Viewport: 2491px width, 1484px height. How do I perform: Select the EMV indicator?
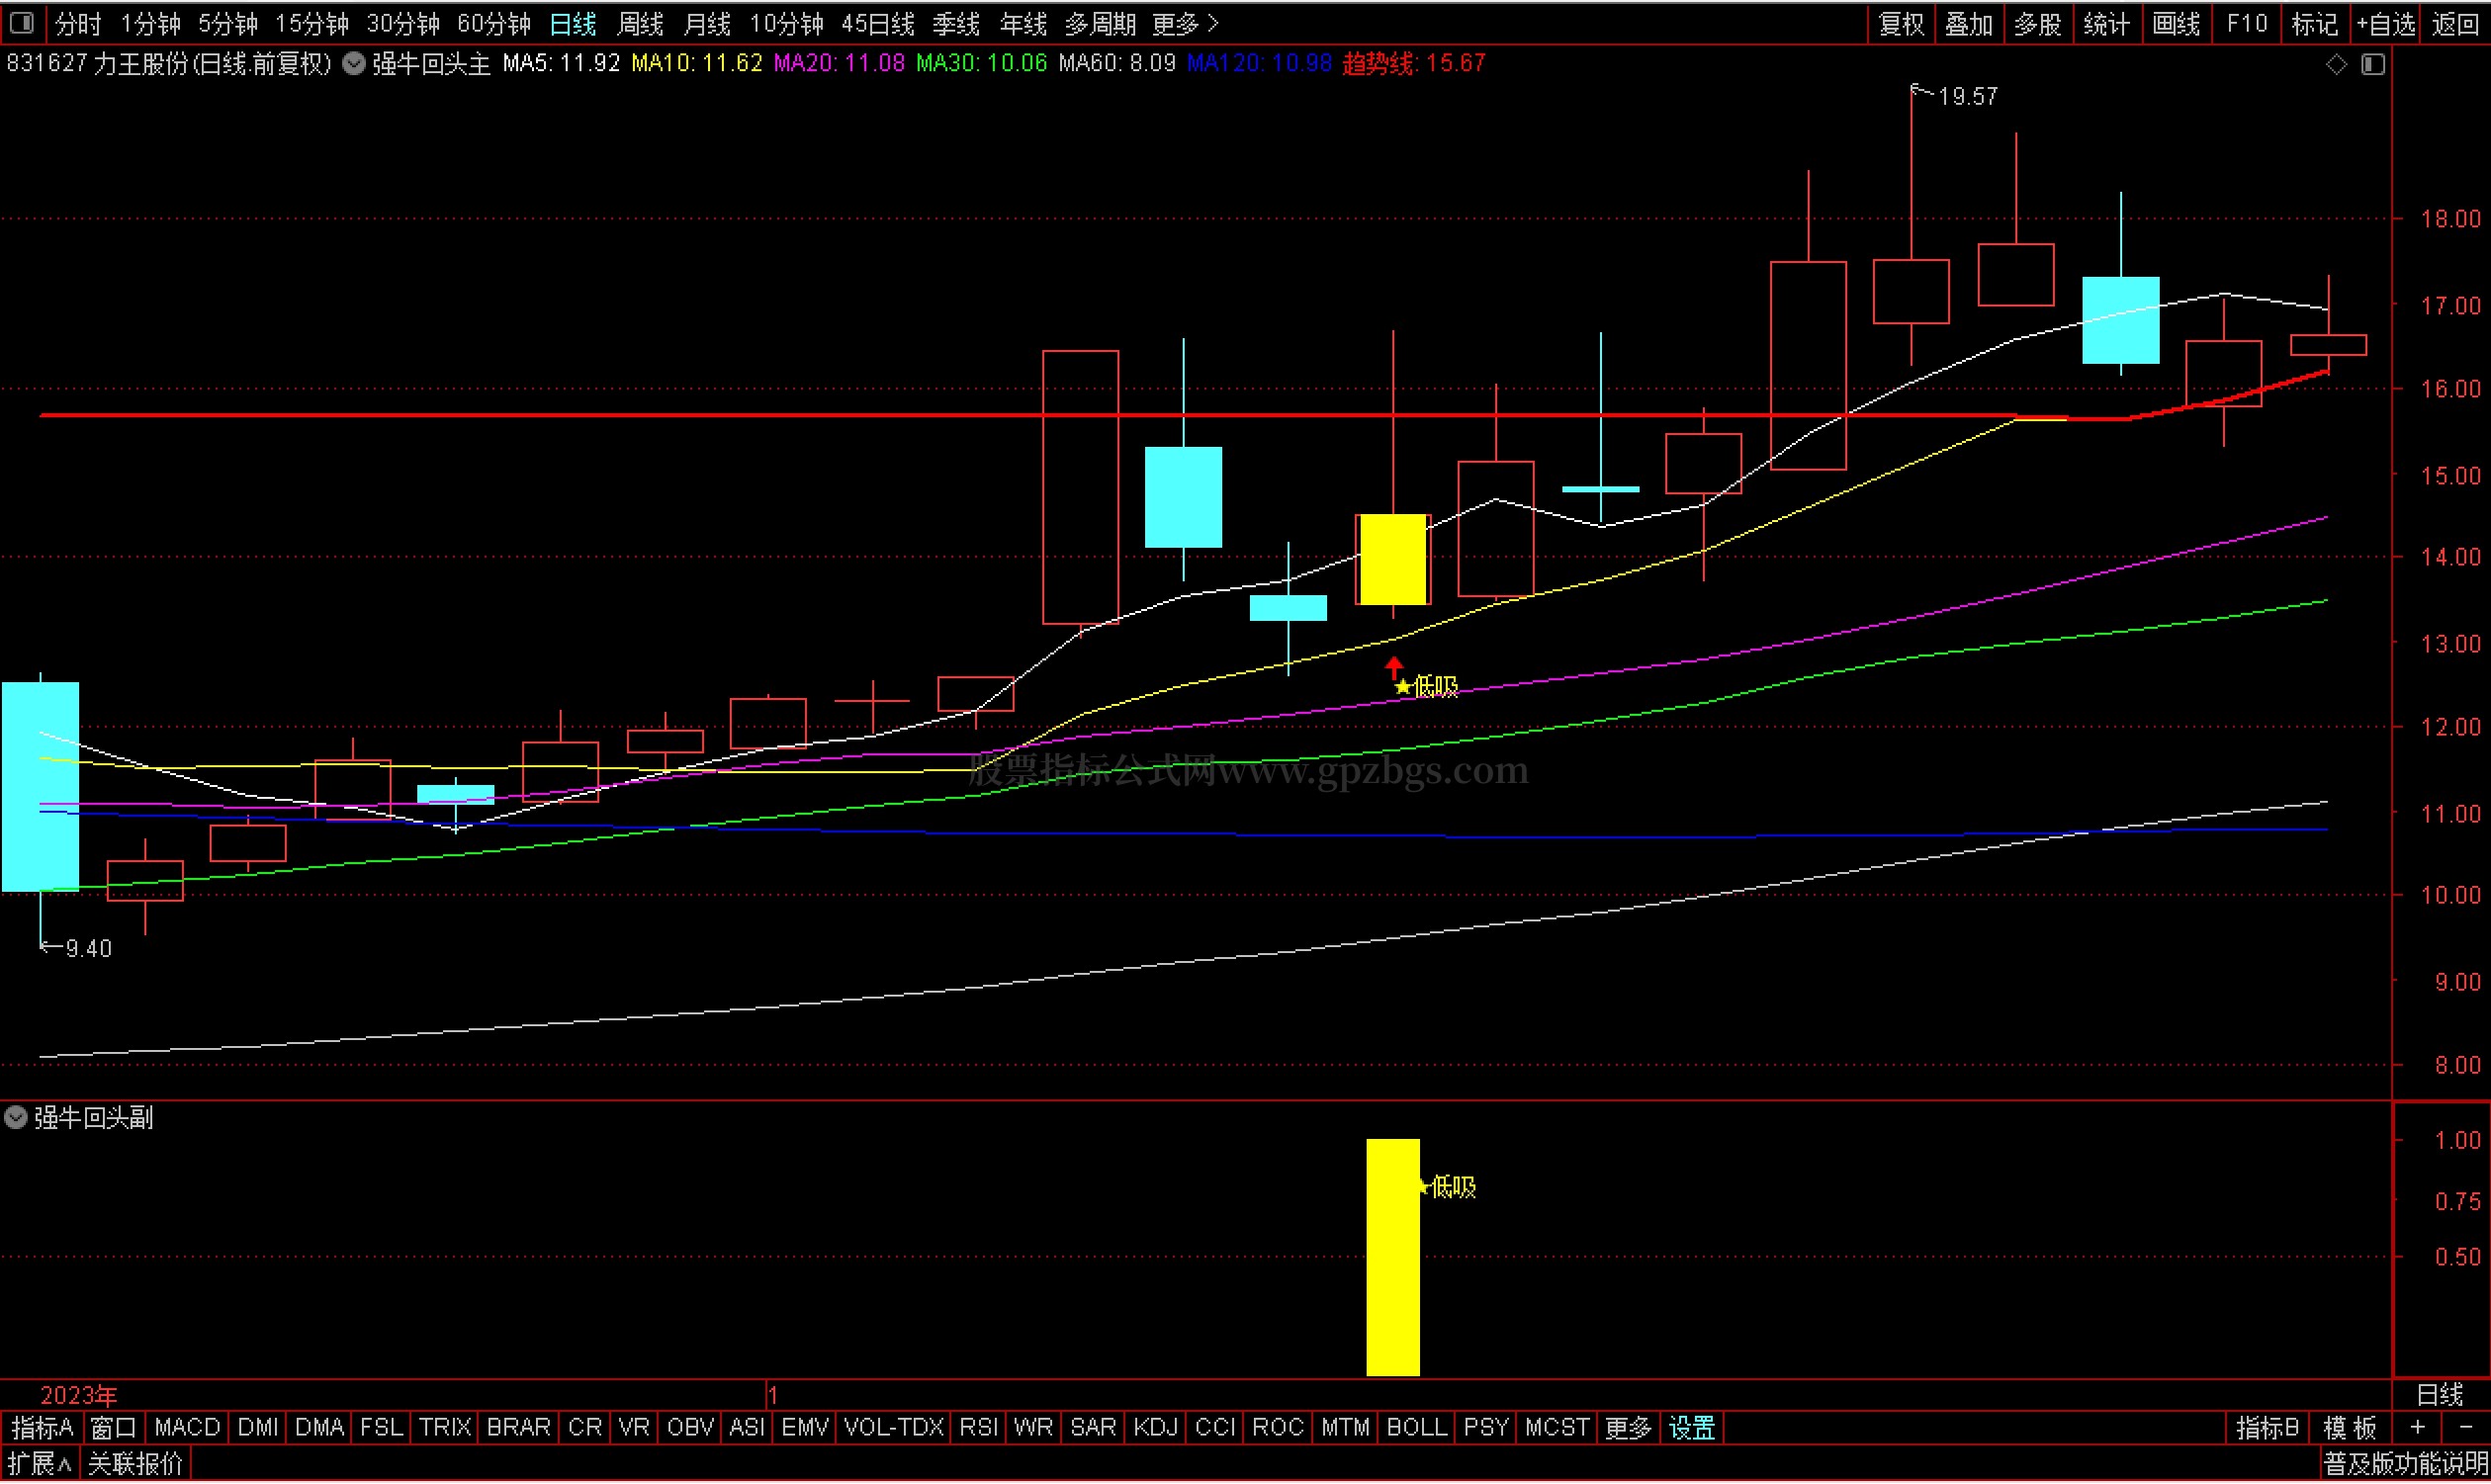805,1428
